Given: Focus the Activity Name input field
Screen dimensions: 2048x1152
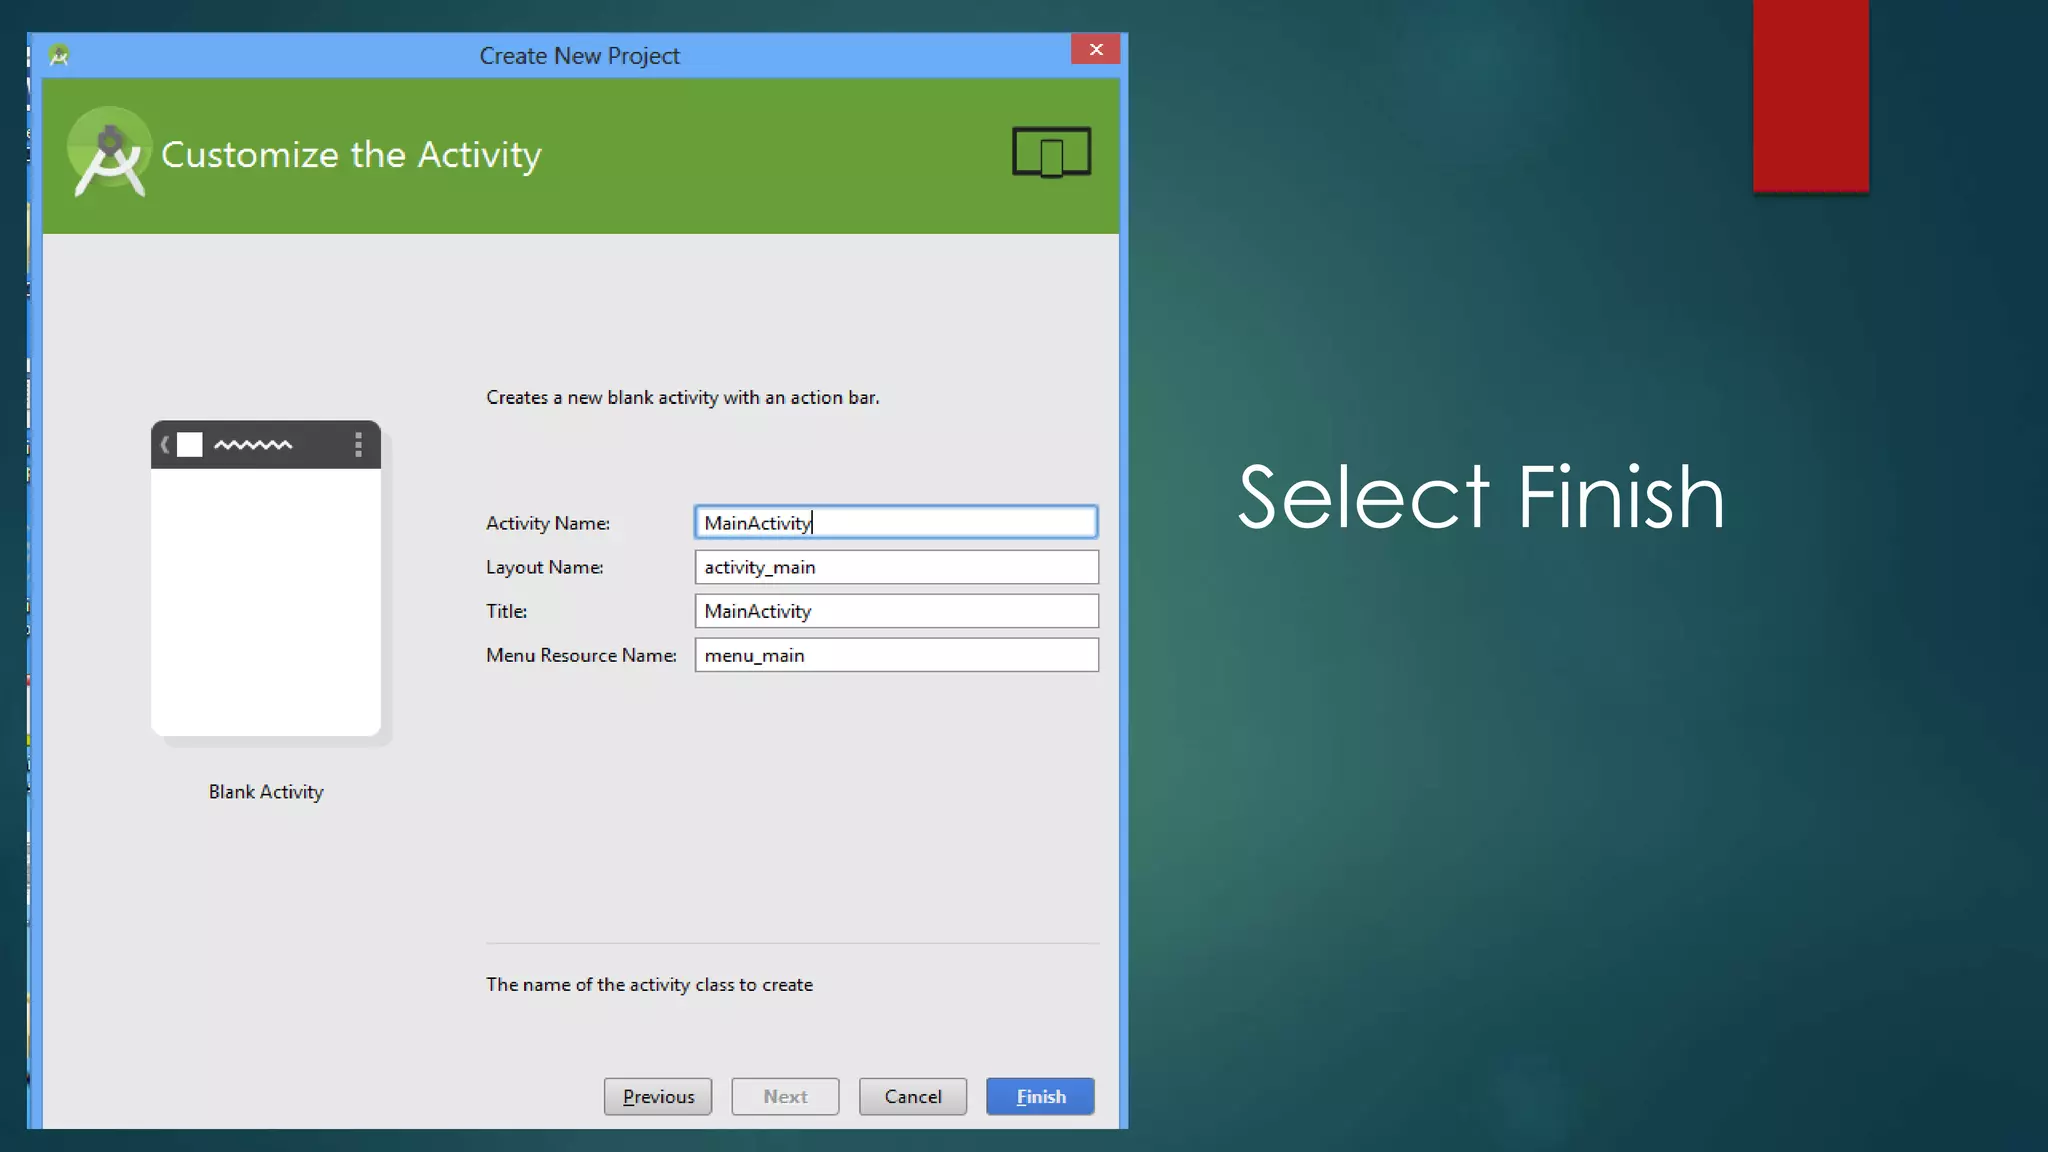Looking at the screenshot, I should pos(896,522).
